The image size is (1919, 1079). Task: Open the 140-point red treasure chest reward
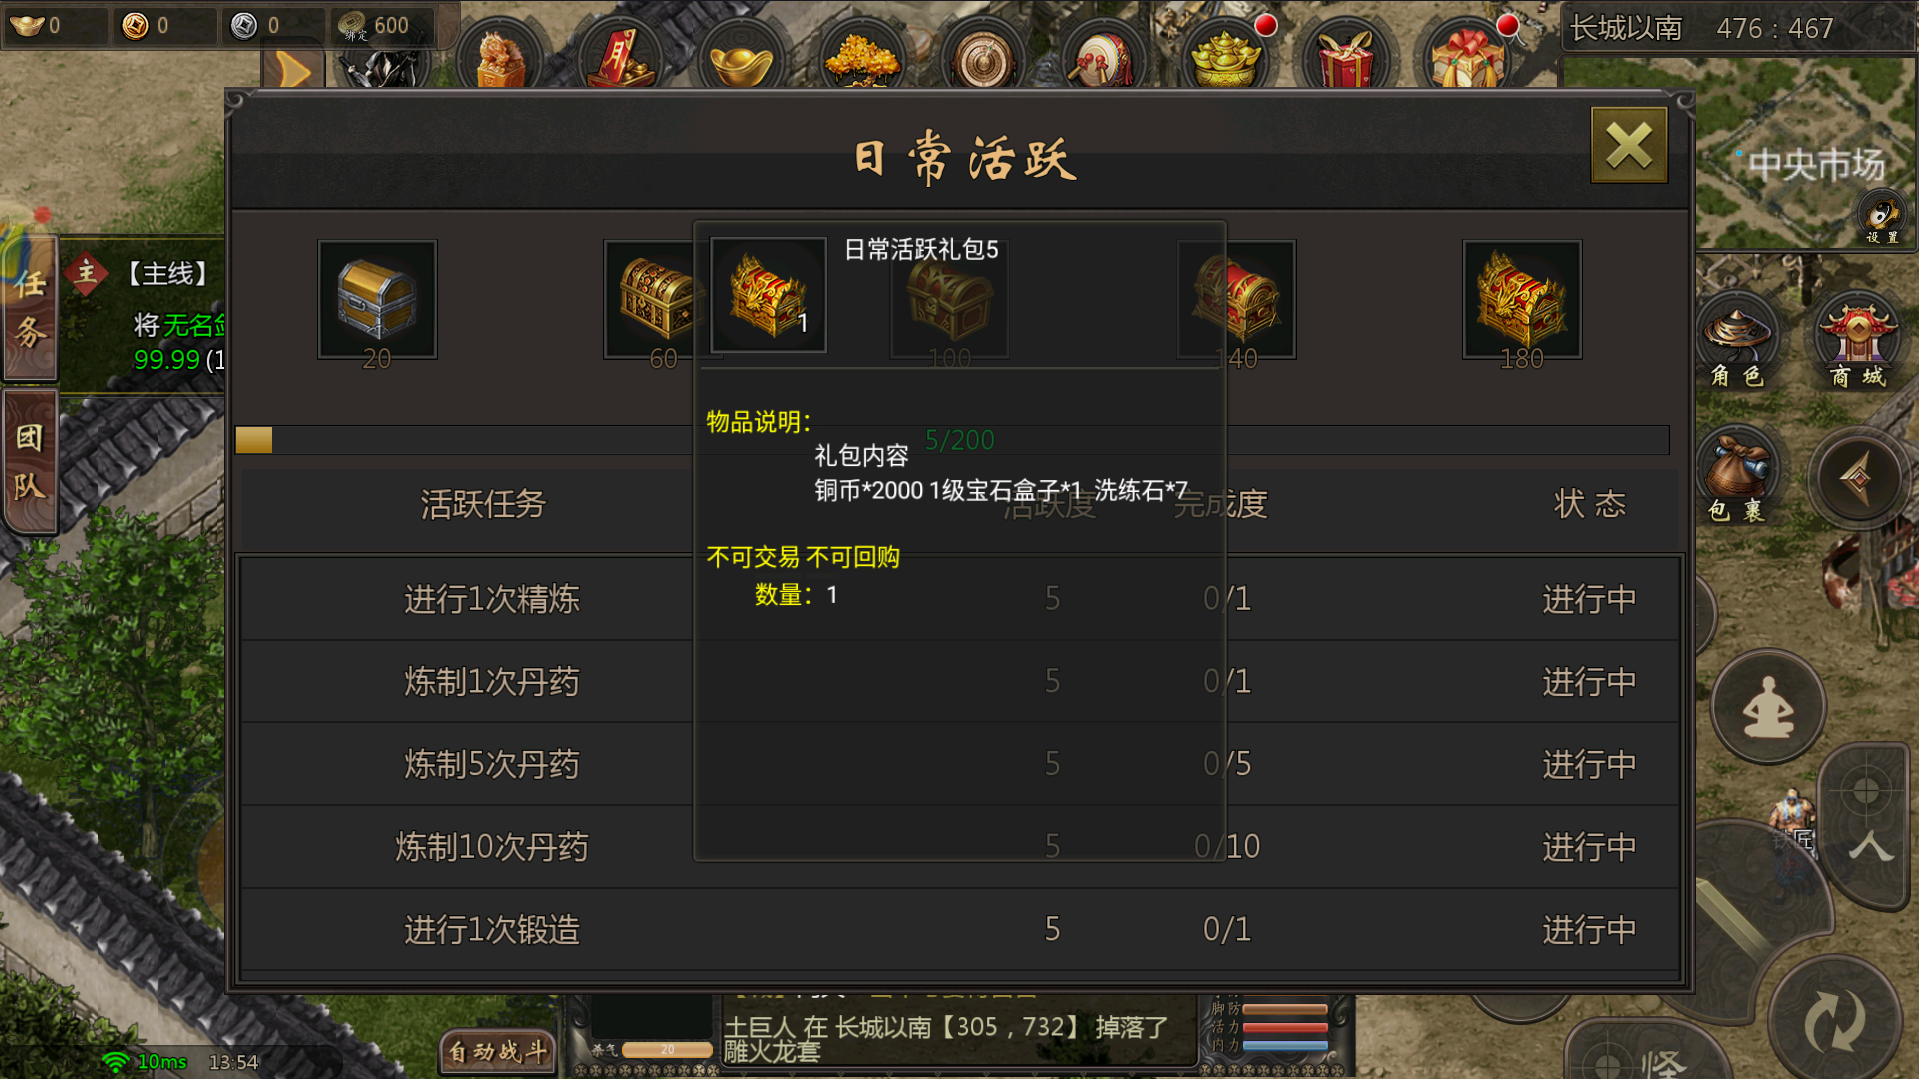1236,299
